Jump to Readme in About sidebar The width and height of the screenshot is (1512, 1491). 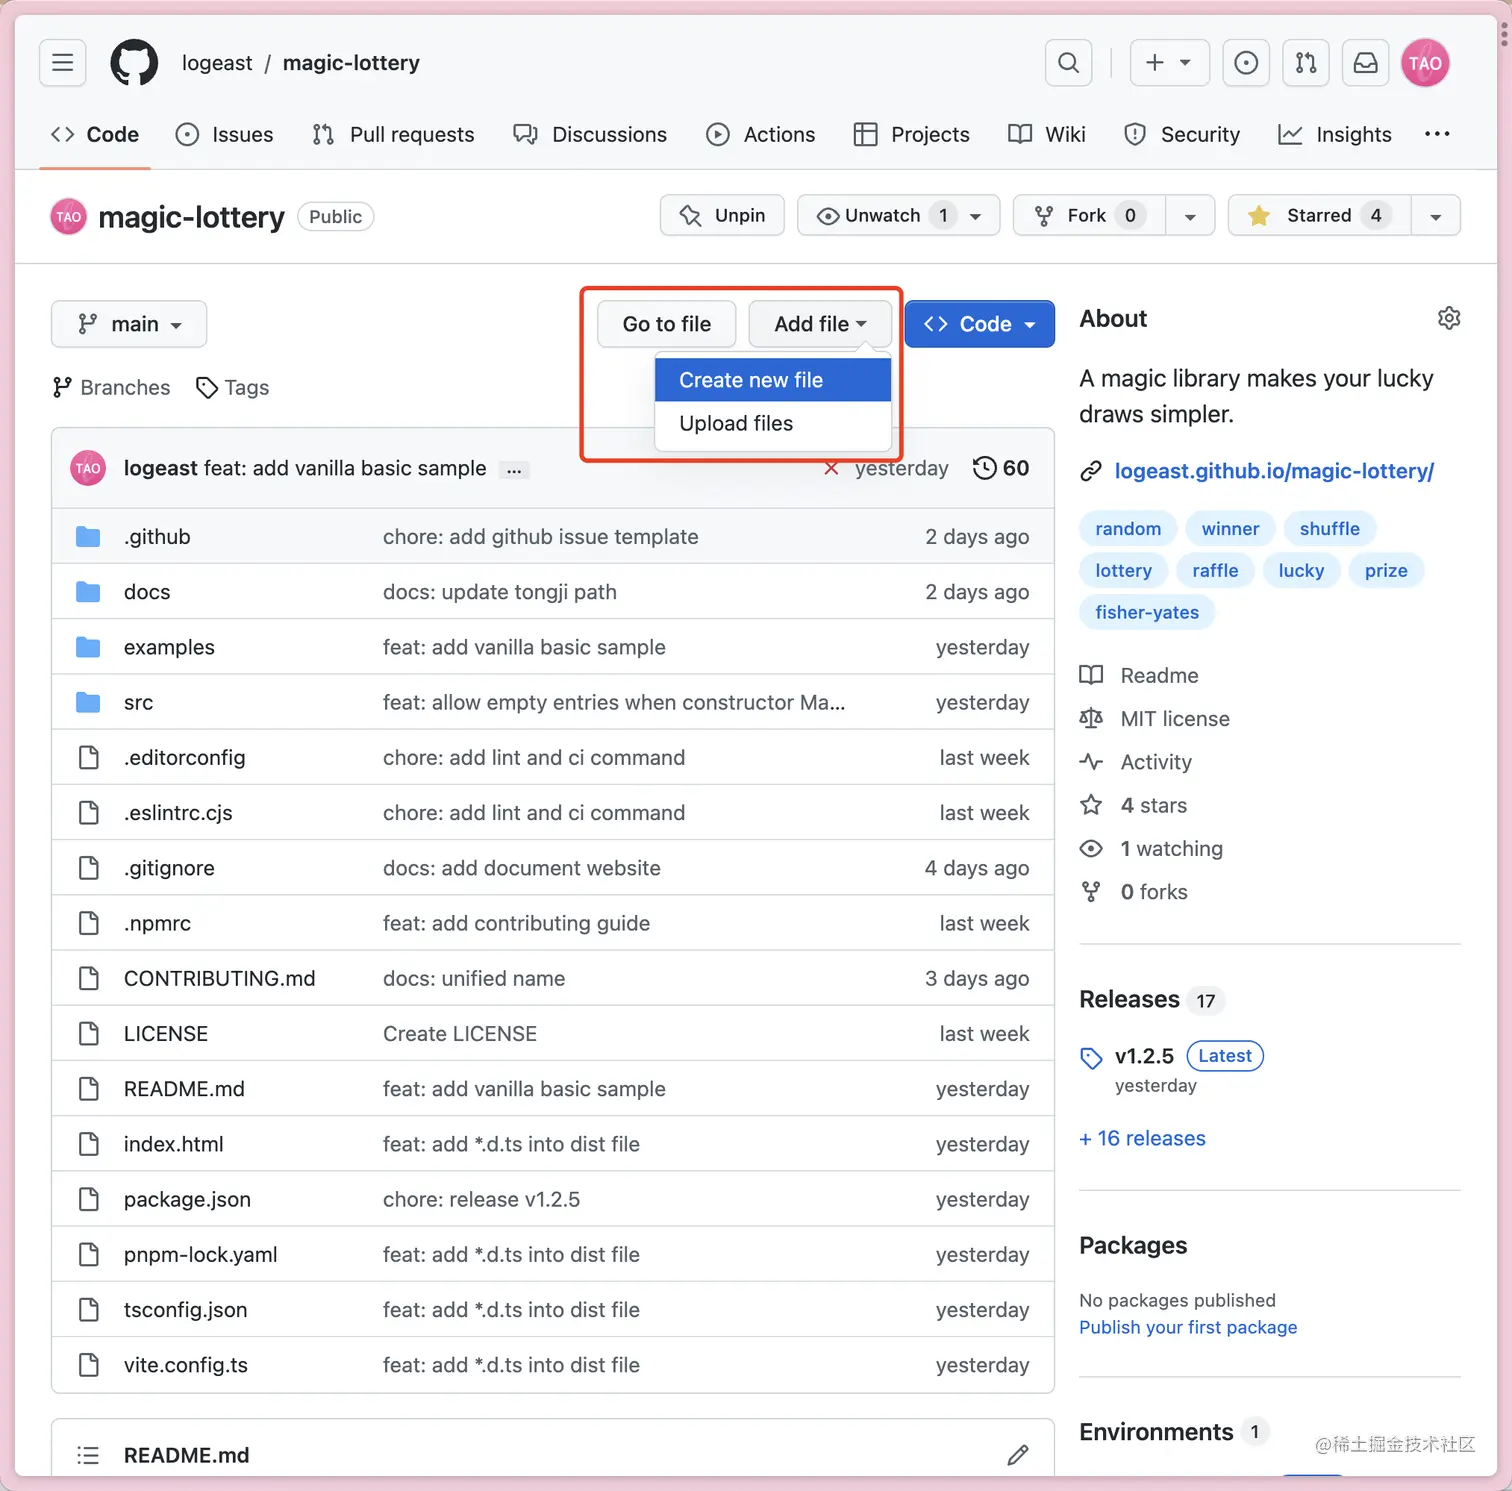pos(1139,676)
